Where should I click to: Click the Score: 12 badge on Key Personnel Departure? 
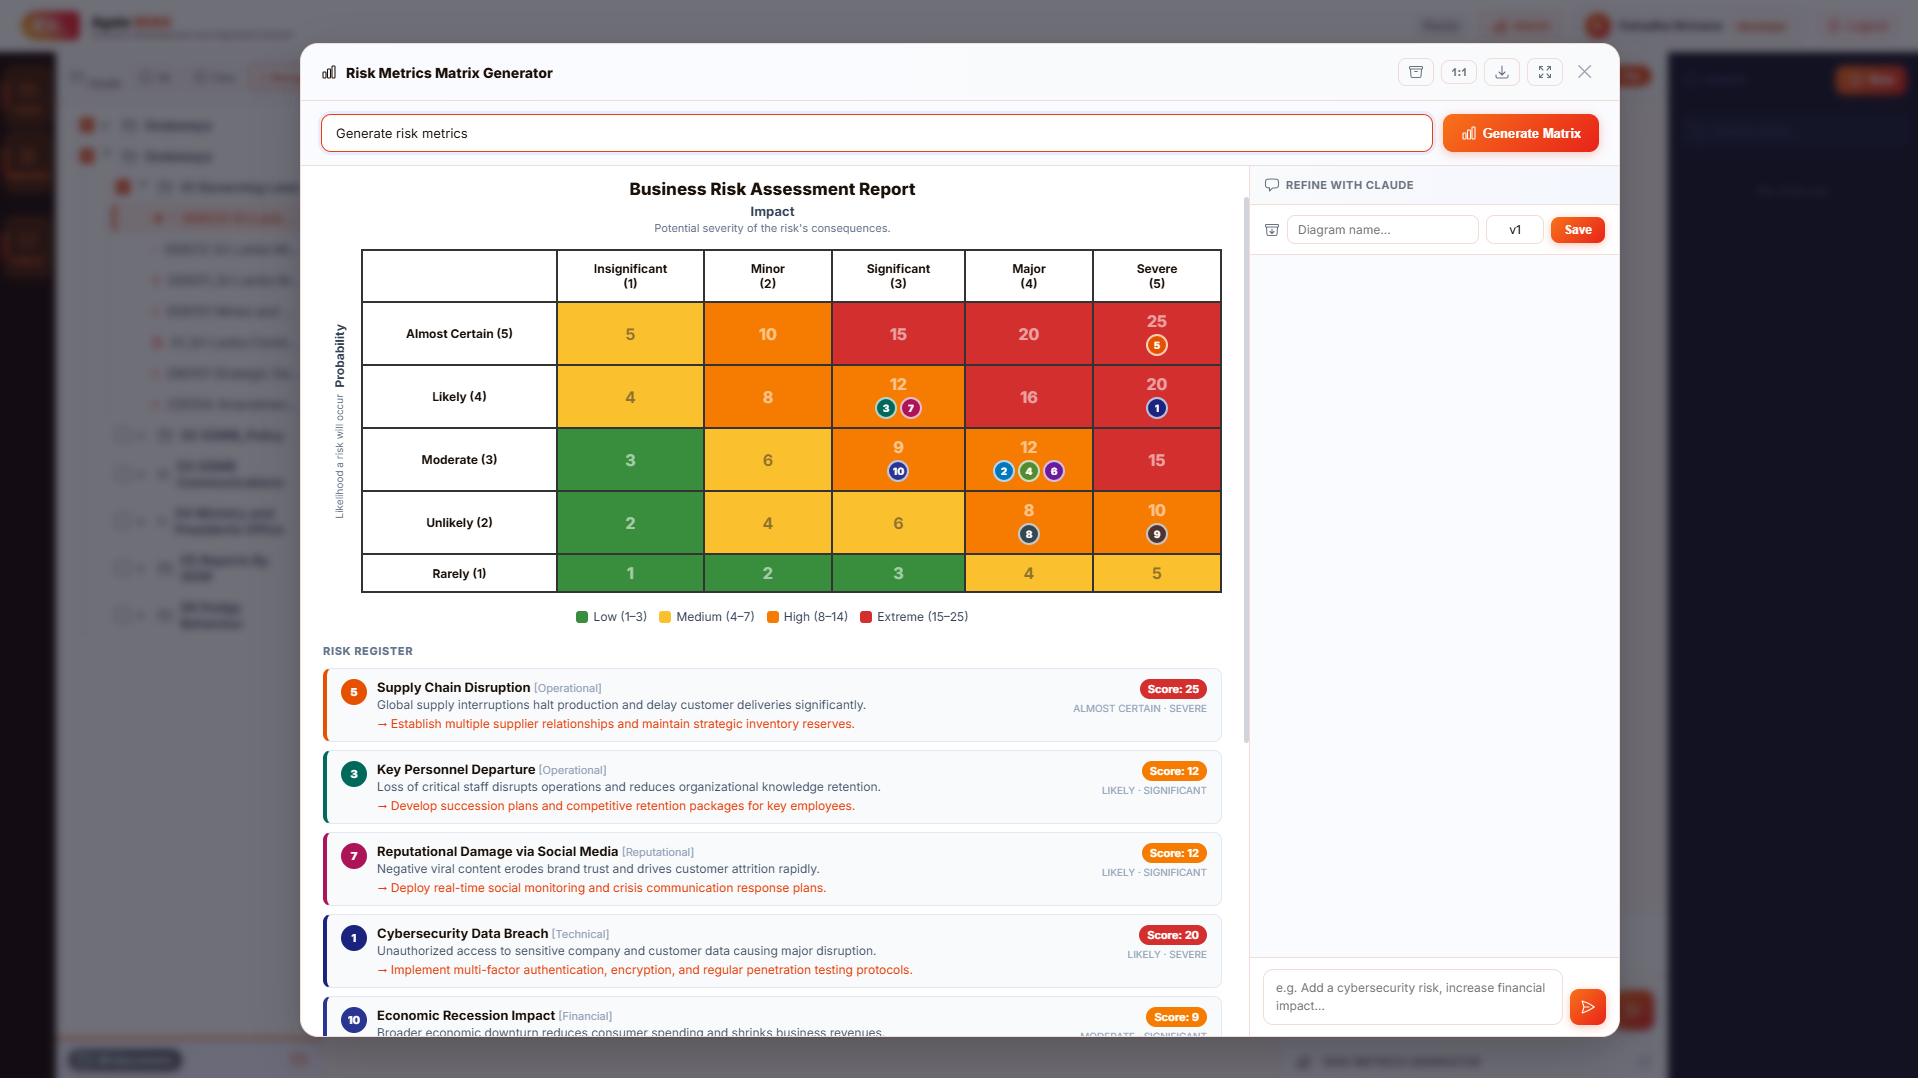1174,771
